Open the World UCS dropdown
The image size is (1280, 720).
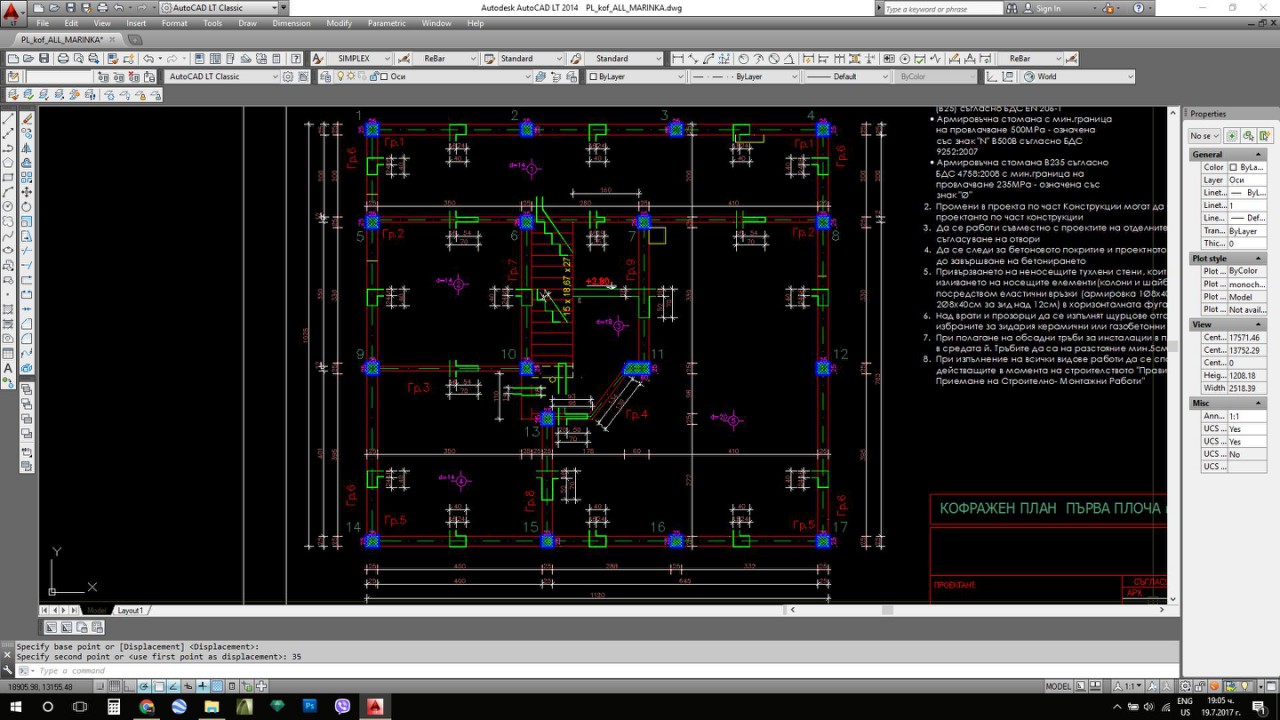point(1129,77)
